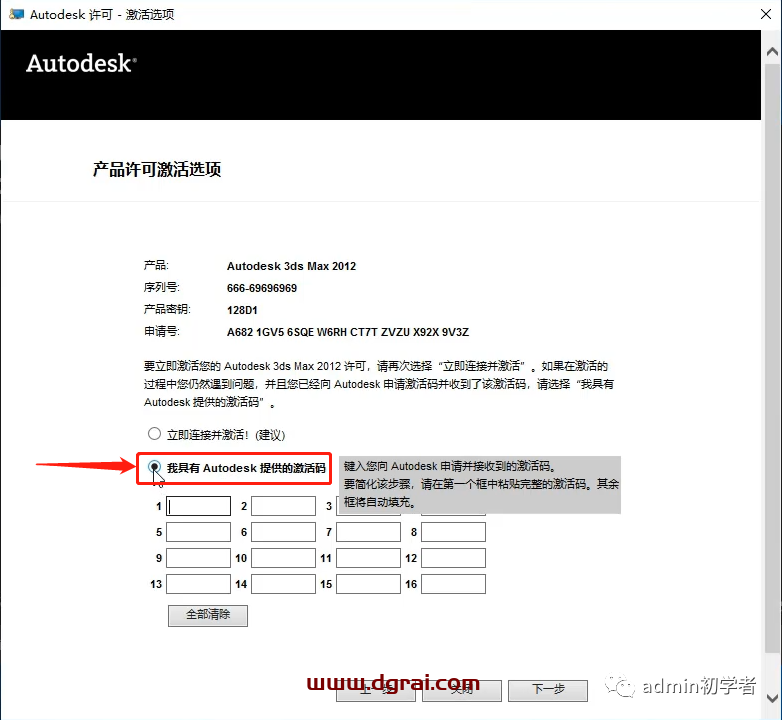Click product name Autodesk 3ds Max 2012
Screen dimensions: 782x720
tap(291, 266)
